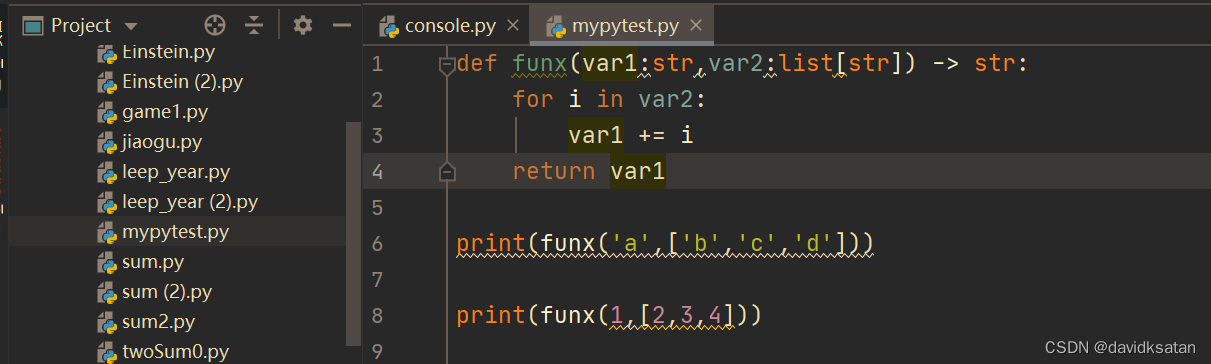Click fold end marker on line 4
This screenshot has width=1211, height=364.
click(447, 172)
